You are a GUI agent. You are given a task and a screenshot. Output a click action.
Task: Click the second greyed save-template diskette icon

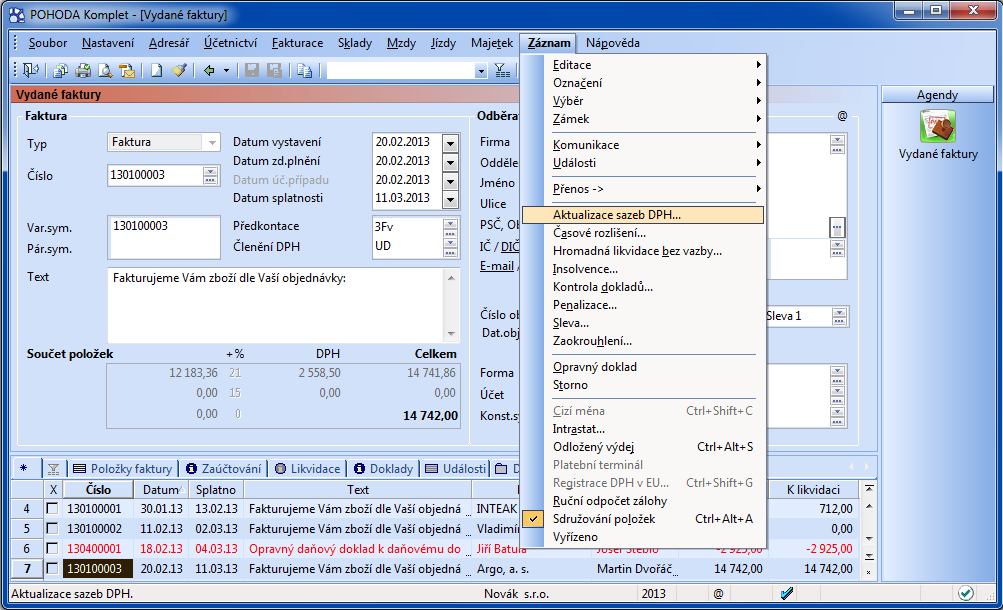pos(274,70)
